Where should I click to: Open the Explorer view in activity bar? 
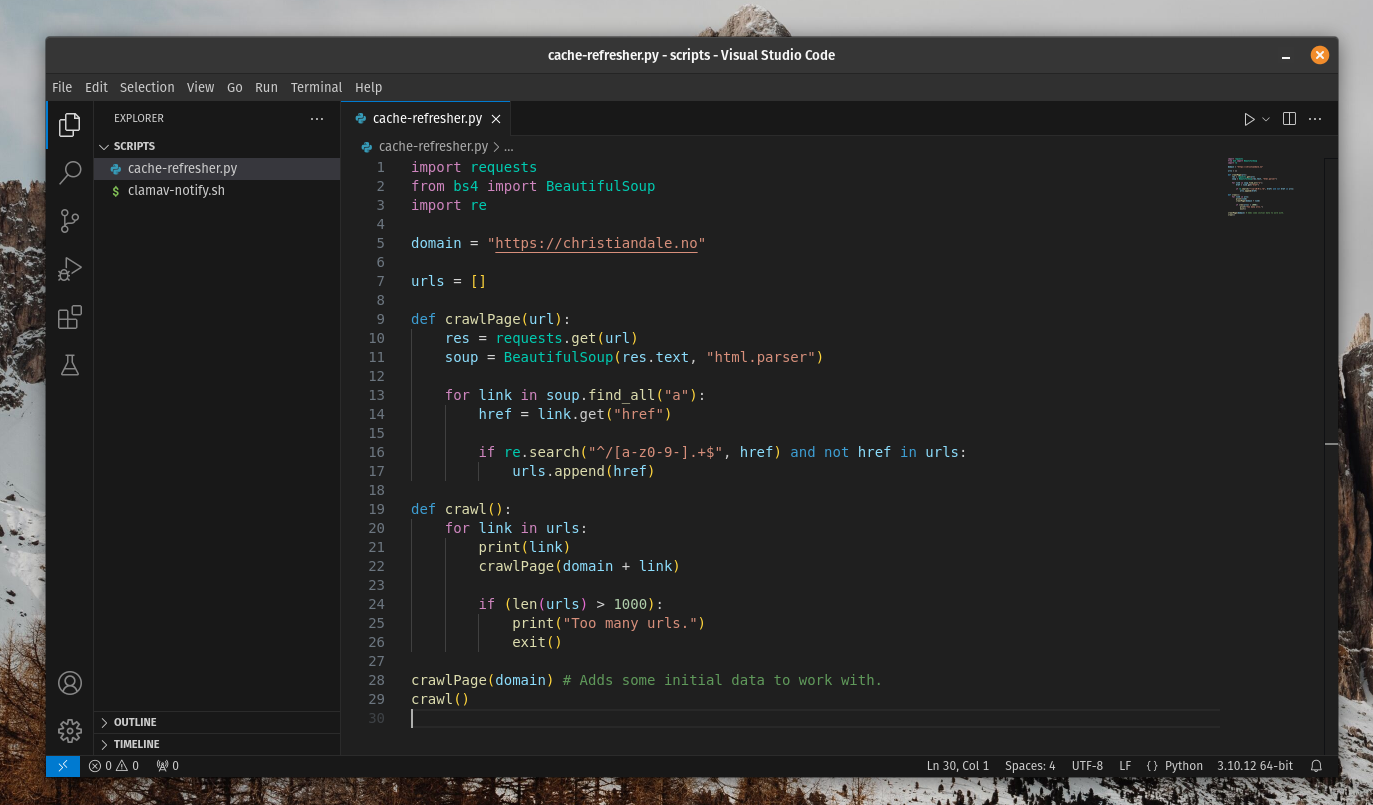tap(69, 125)
